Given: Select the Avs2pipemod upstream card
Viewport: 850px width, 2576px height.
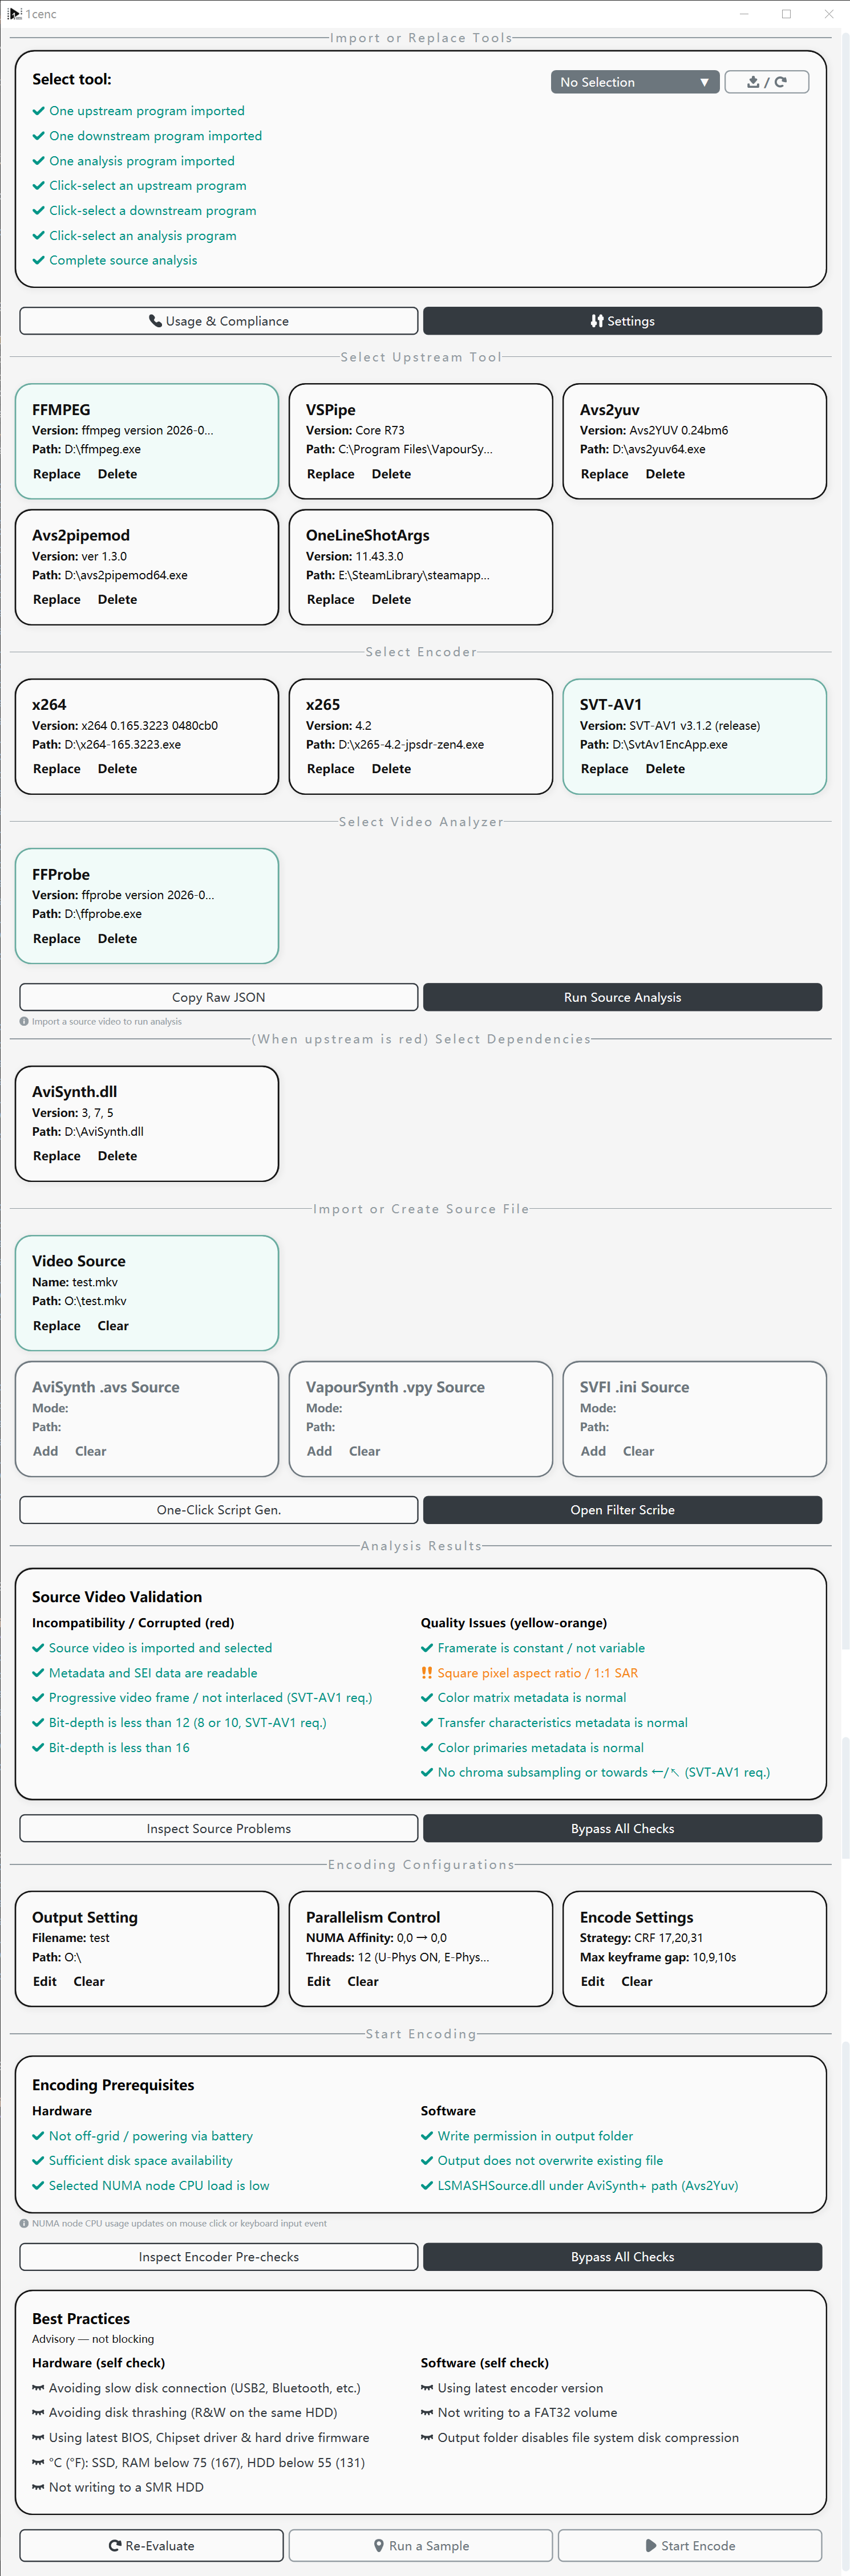Looking at the screenshot, I should coord(147,567).
